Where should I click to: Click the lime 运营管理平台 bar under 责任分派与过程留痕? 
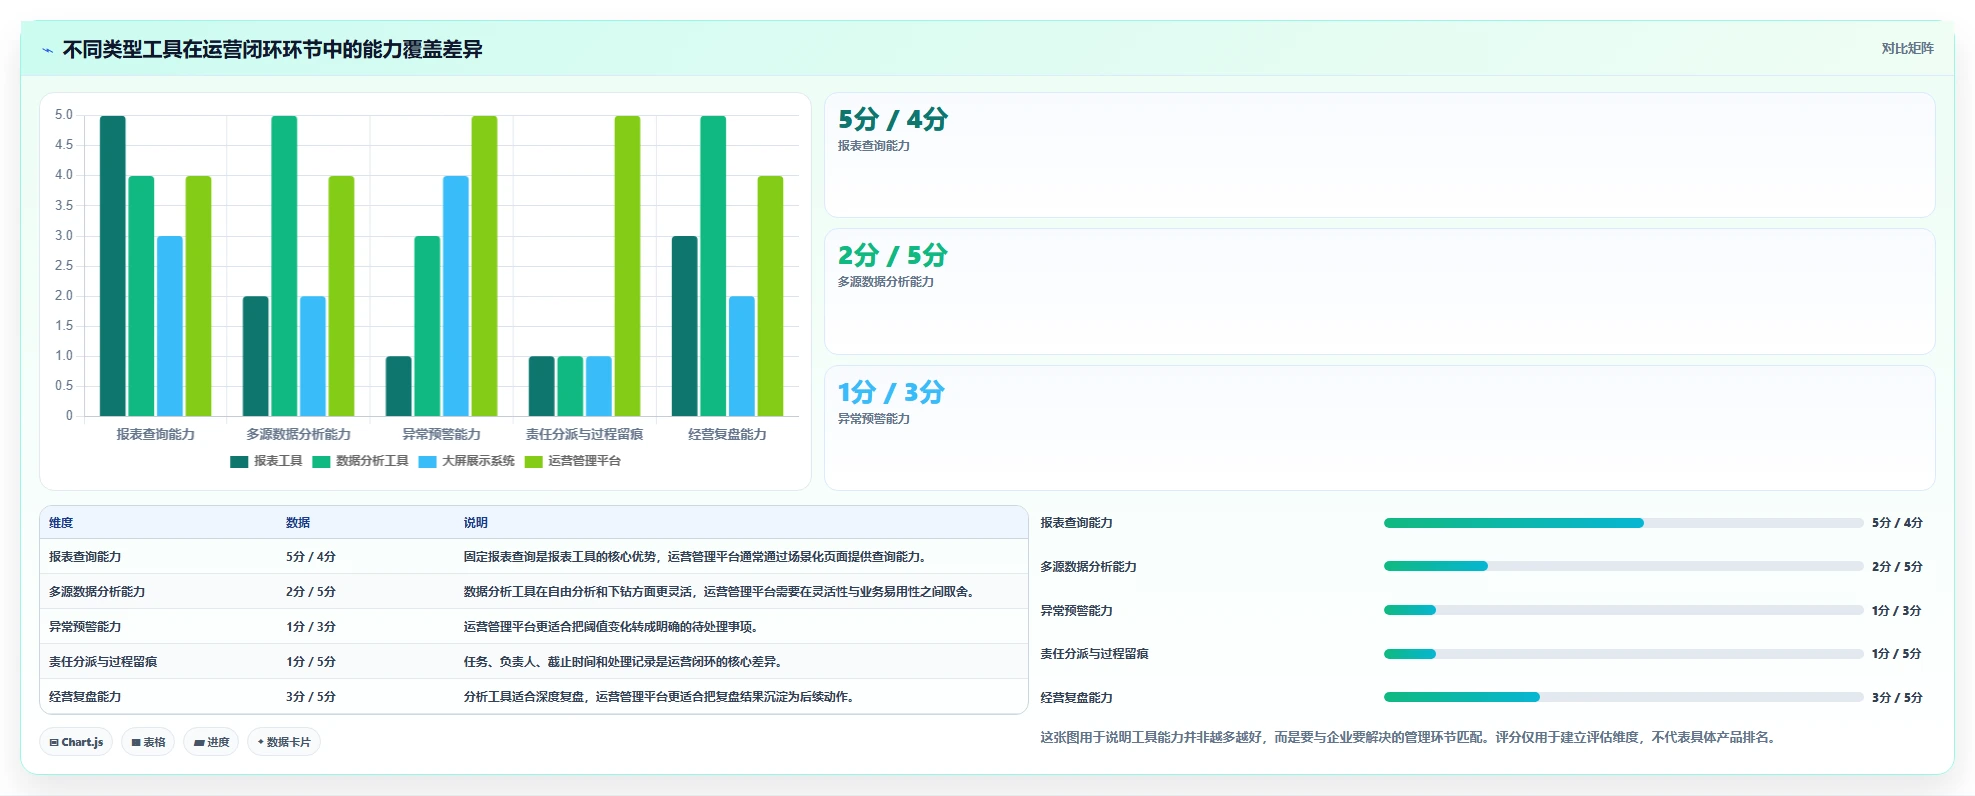(627, 266)
